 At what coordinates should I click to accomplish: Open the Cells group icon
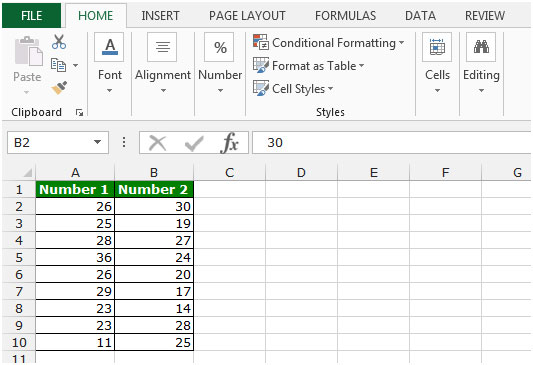(x=437, y=47)
